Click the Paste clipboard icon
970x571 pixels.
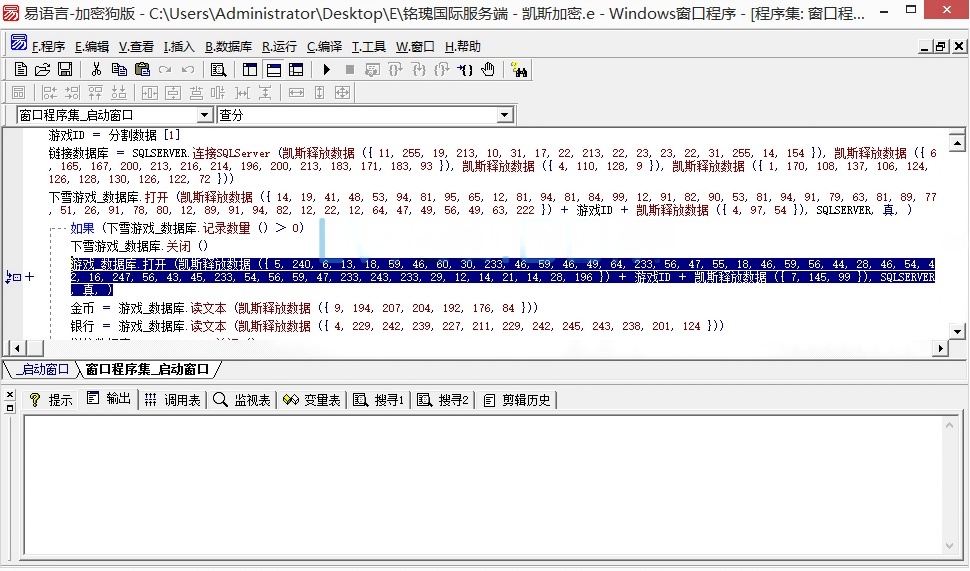(142, 70)
